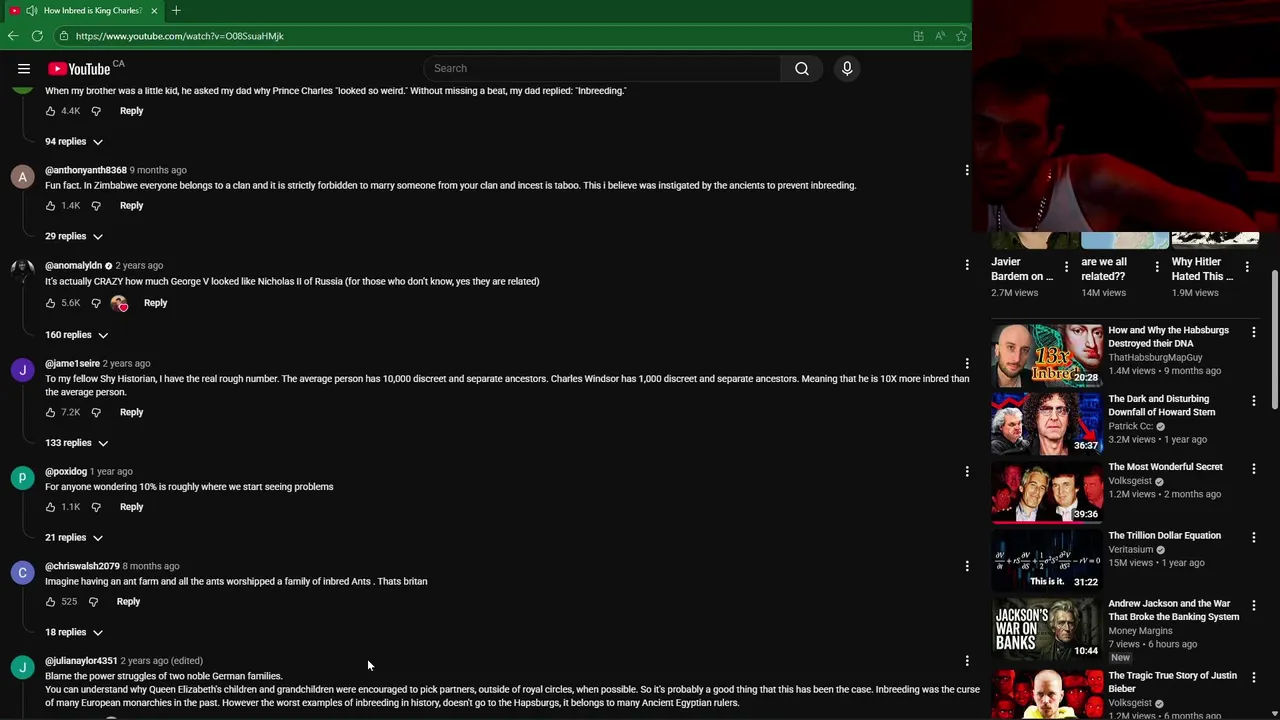Like the Prince Charles 'Inbreeding' comment
The height and width of the screenshot is (720, 1280).
(x=51, y=111)
